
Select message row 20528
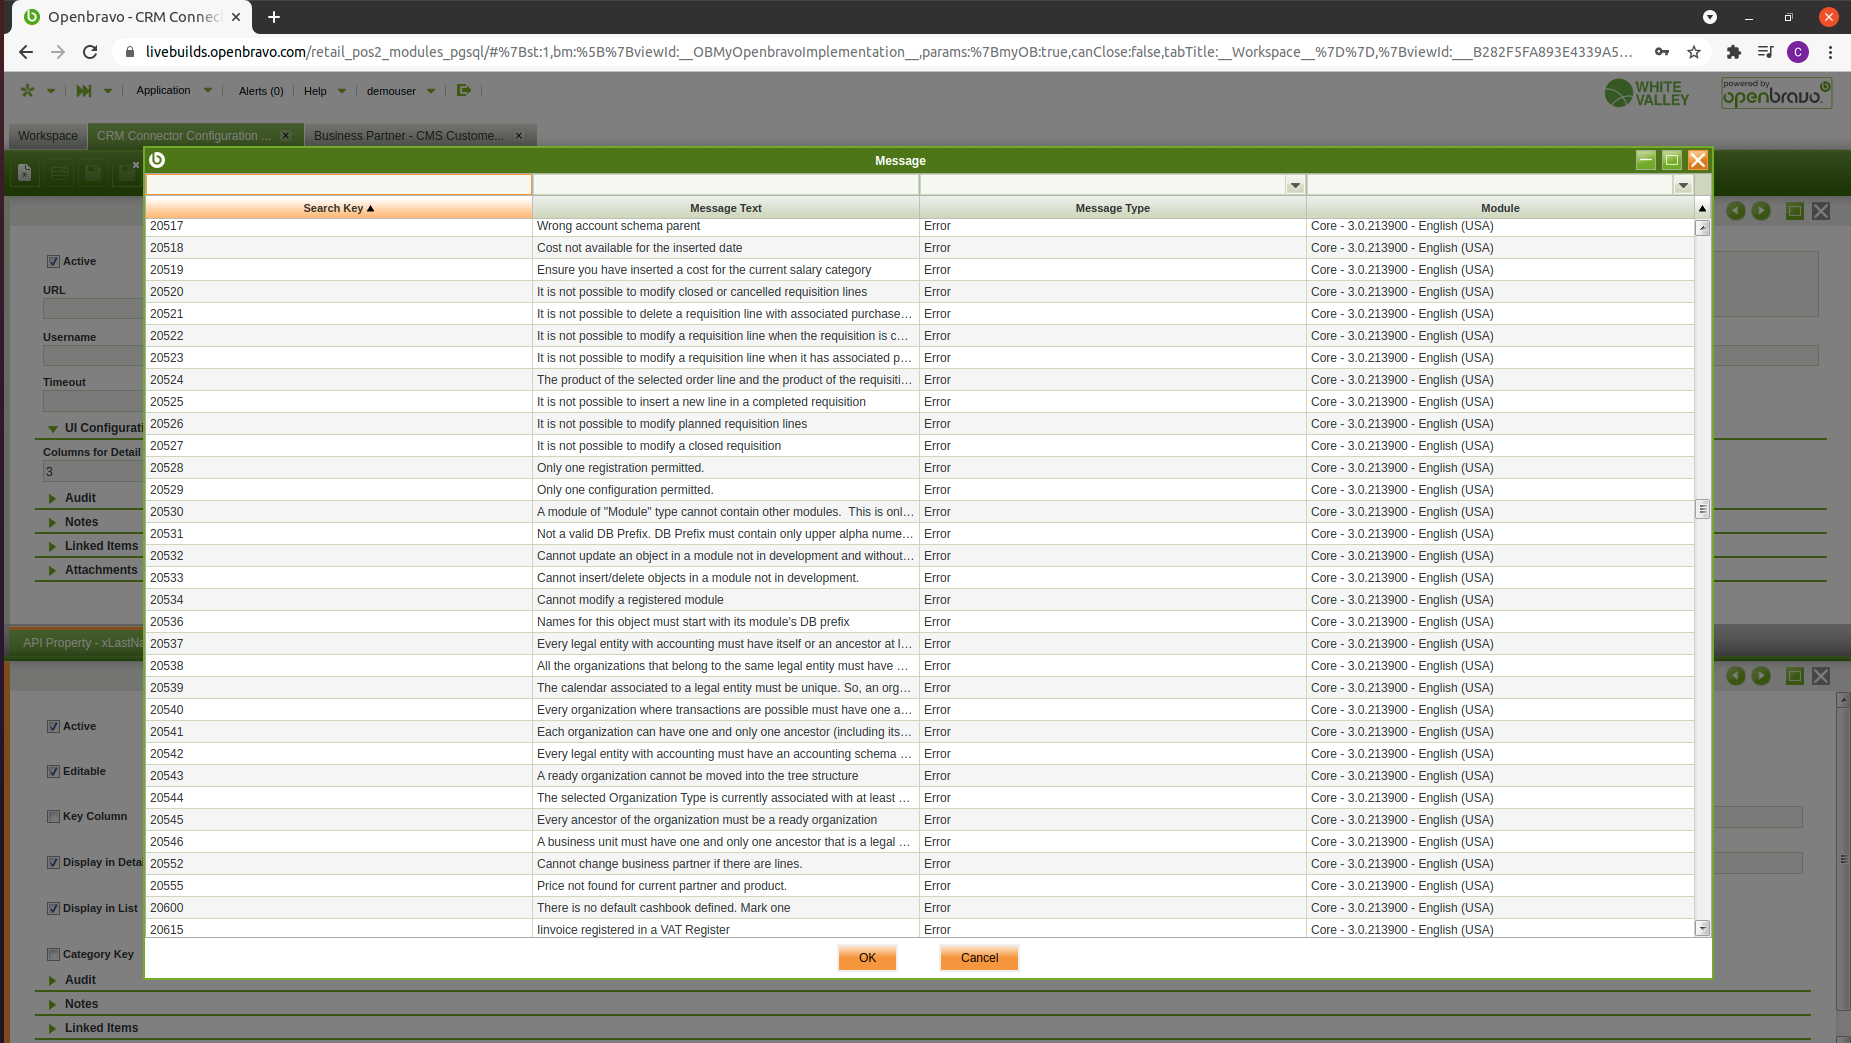click(x=920, y=468)
